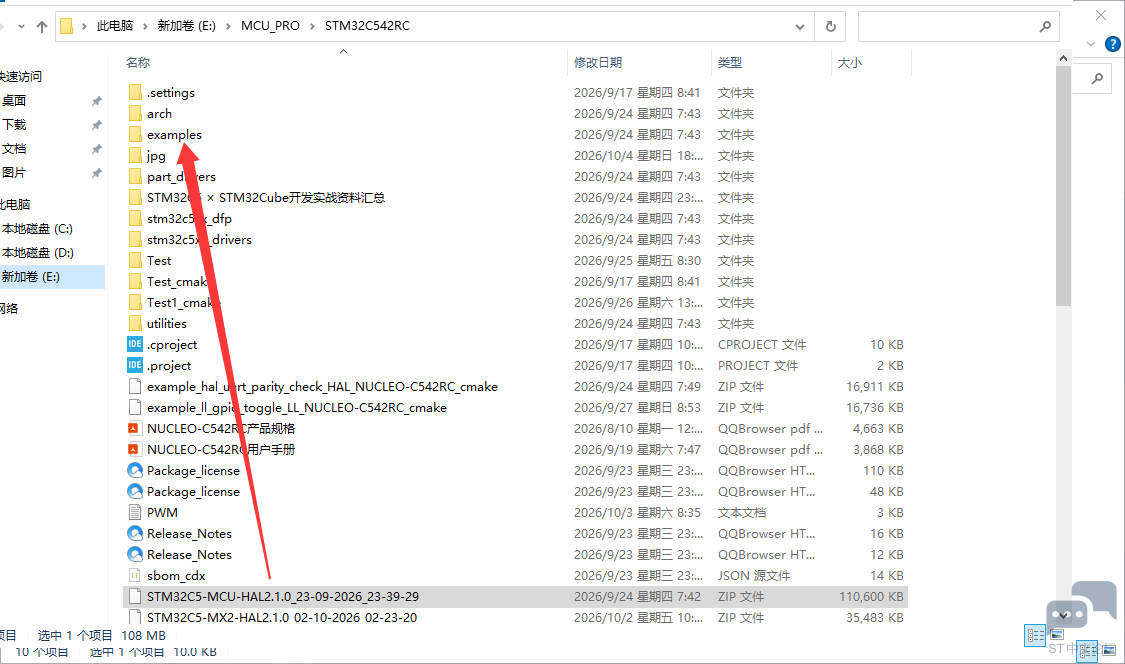
Task: Select the .project IDE file icon
Action: 135,365
